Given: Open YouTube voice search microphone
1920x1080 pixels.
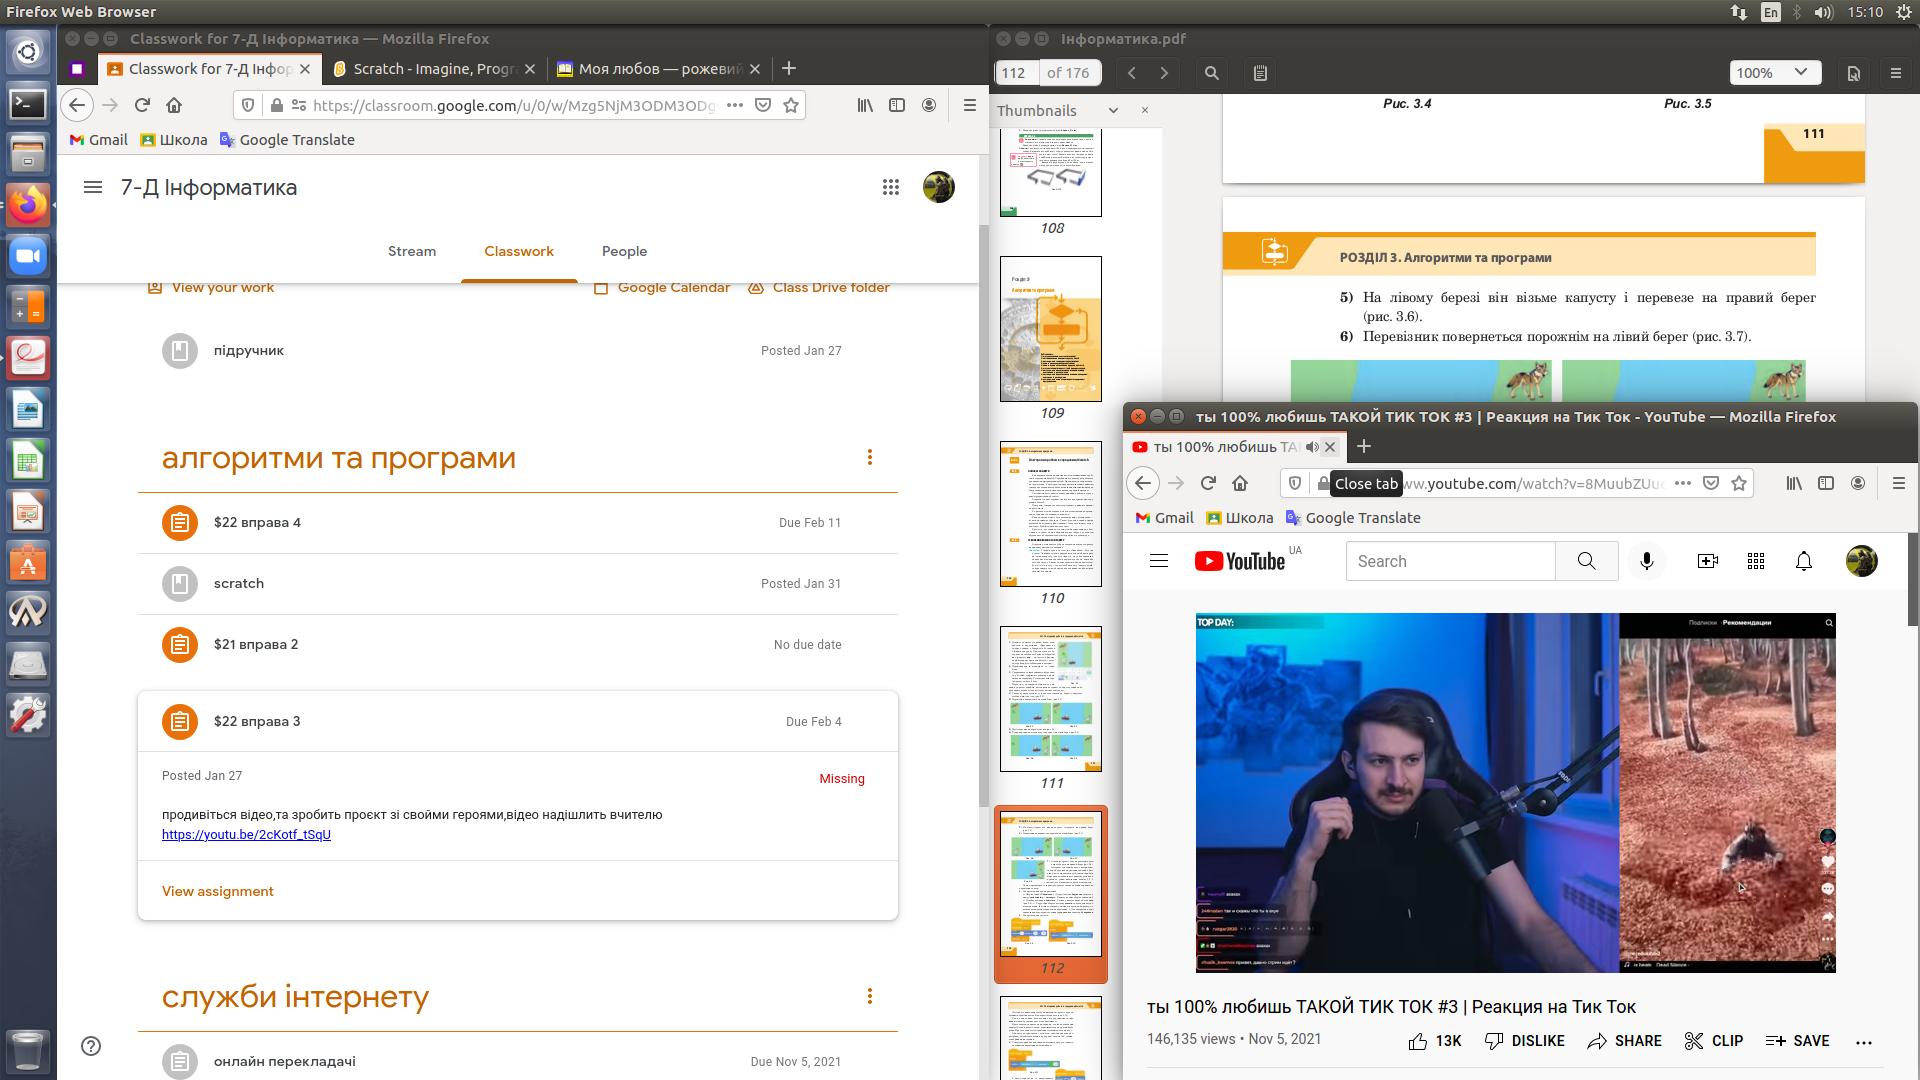Looking at the screenshot, I should click(1647, 562).
